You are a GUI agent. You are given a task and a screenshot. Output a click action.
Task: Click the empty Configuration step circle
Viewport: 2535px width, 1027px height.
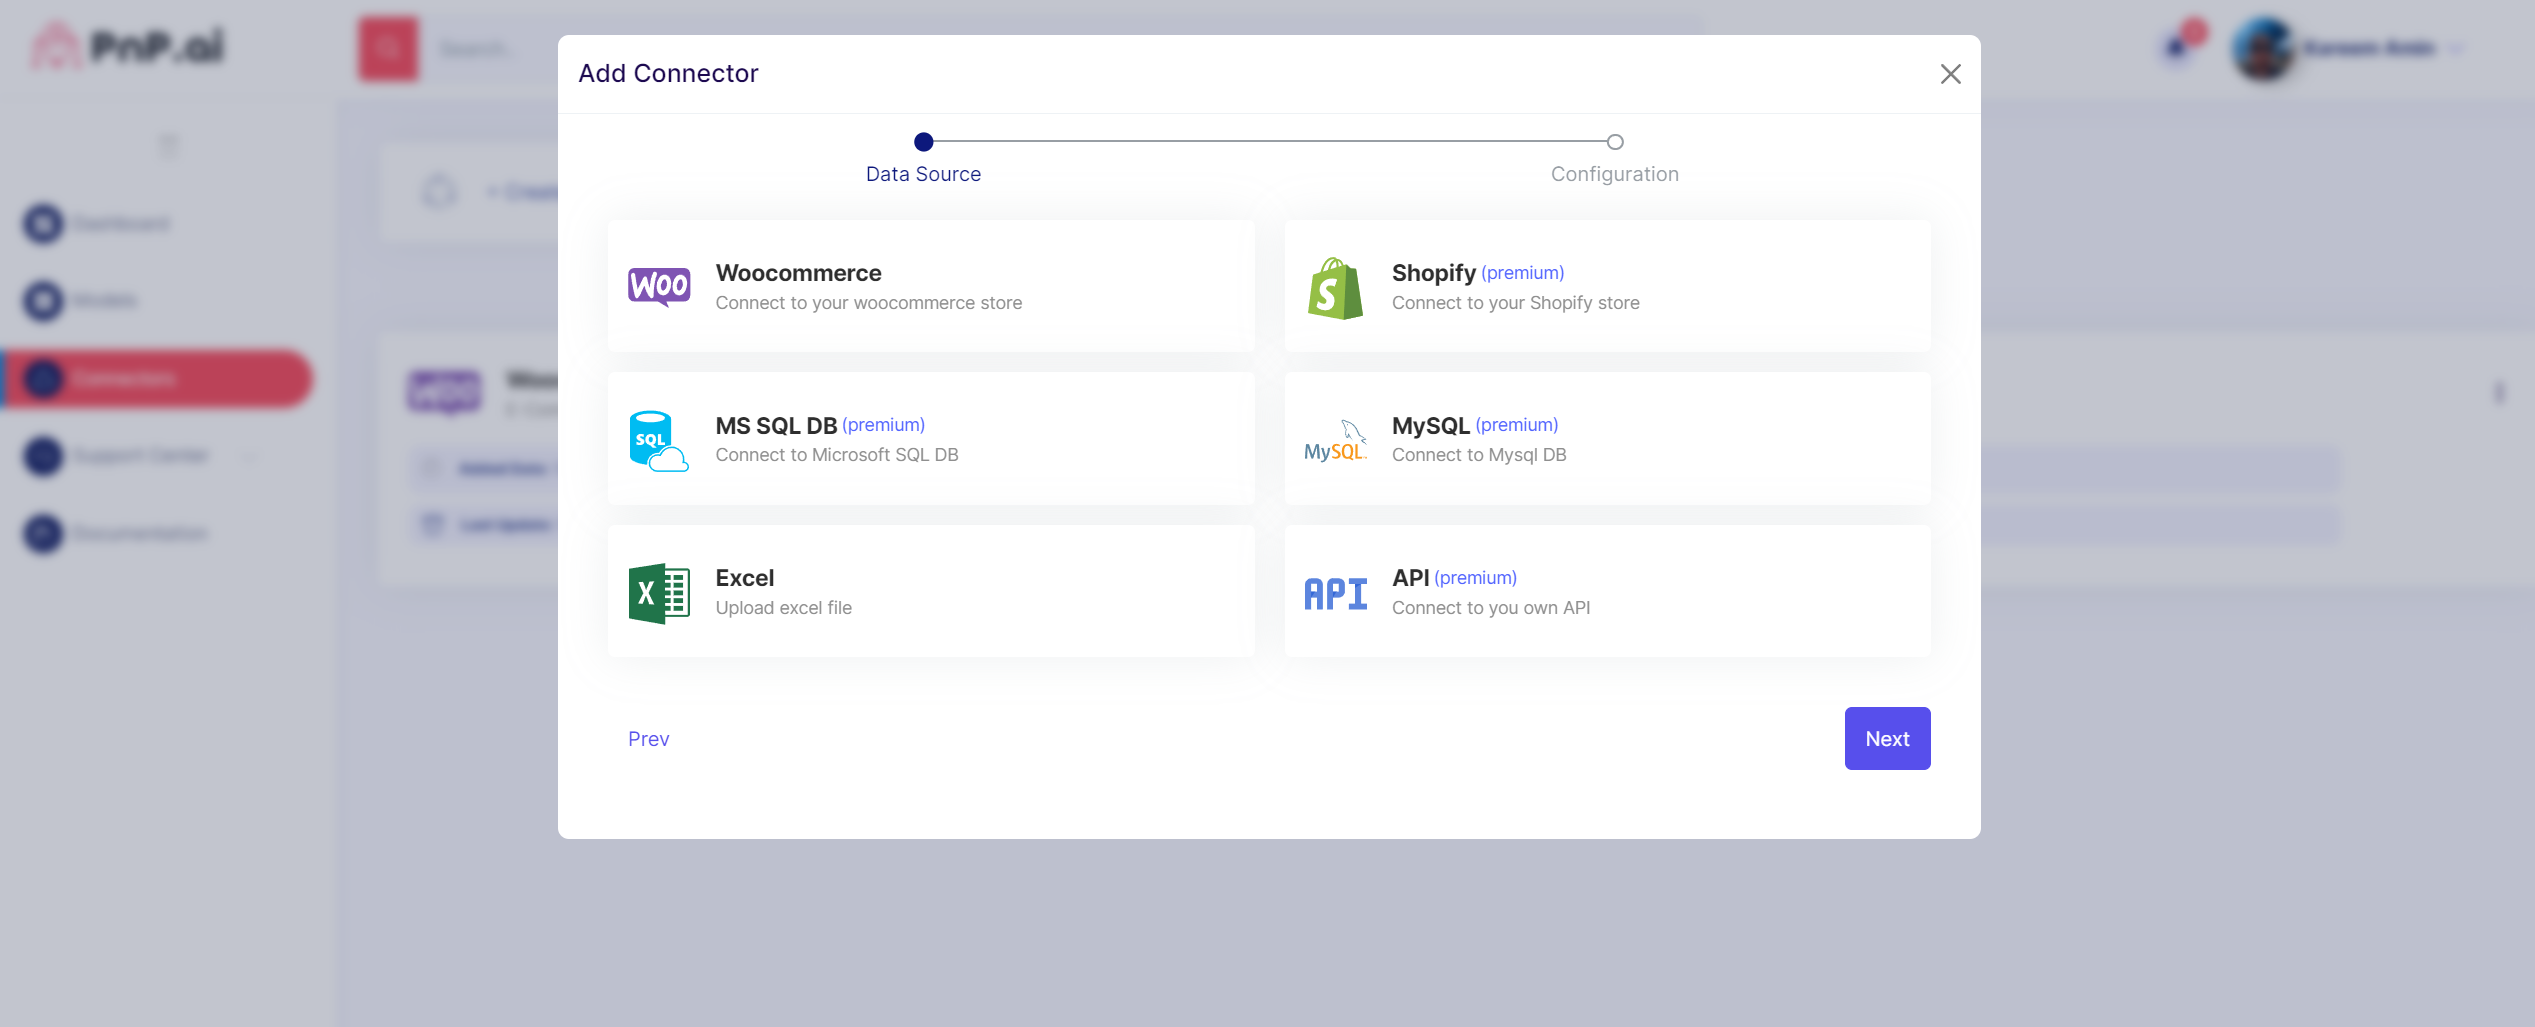[x=1615, y=142]
